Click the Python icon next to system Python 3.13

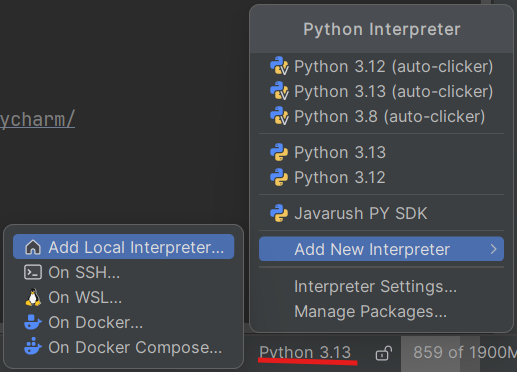point(279,152)
